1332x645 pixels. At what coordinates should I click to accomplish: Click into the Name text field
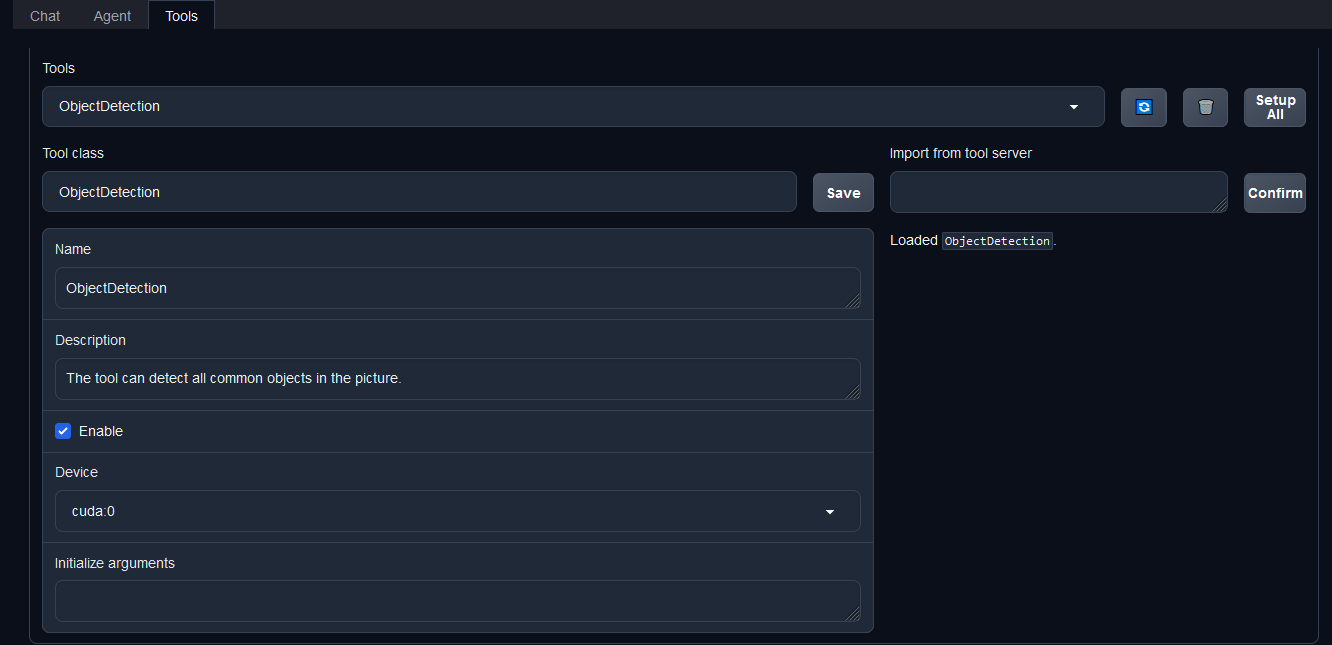pyautogui.click(x=457, y=288)
